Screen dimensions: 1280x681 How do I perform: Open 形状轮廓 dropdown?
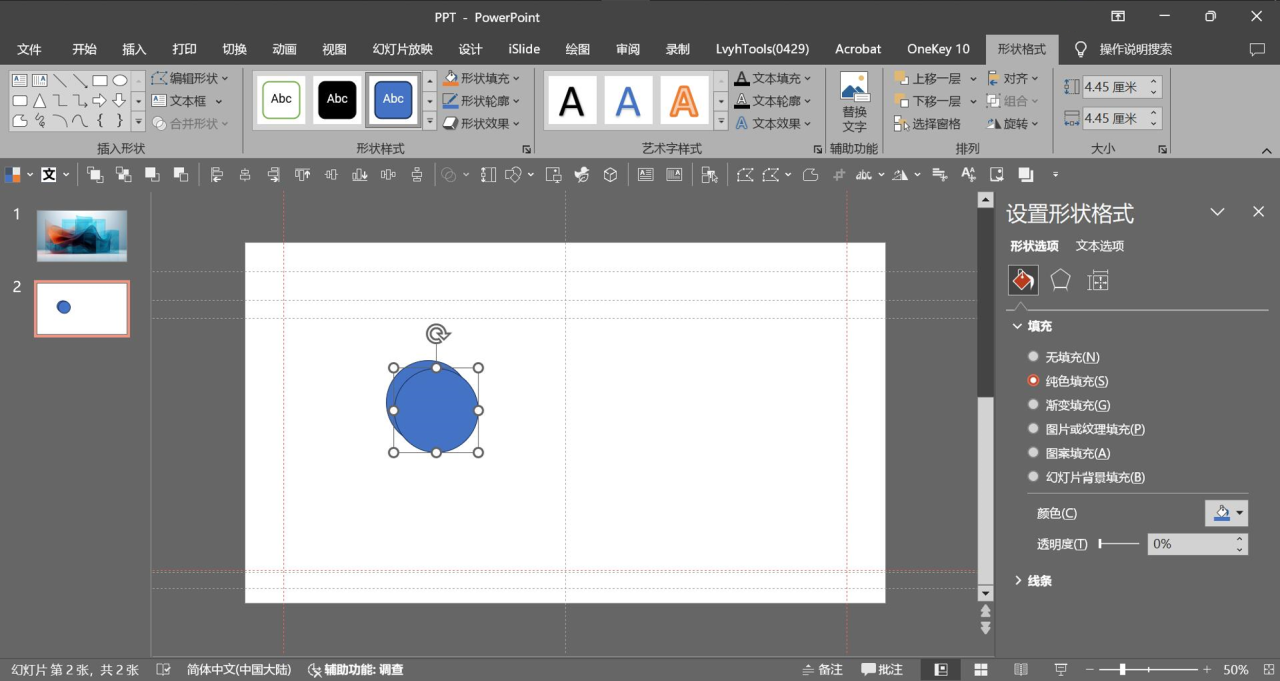coord(482,101)
